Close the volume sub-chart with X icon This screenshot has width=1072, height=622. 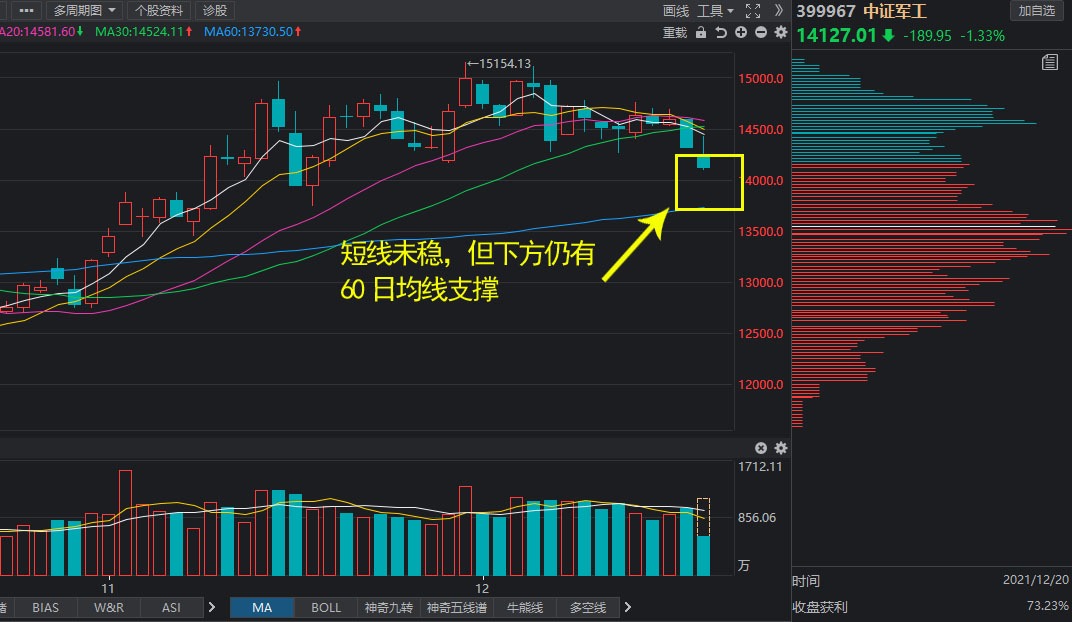click(x=761, y=448)
